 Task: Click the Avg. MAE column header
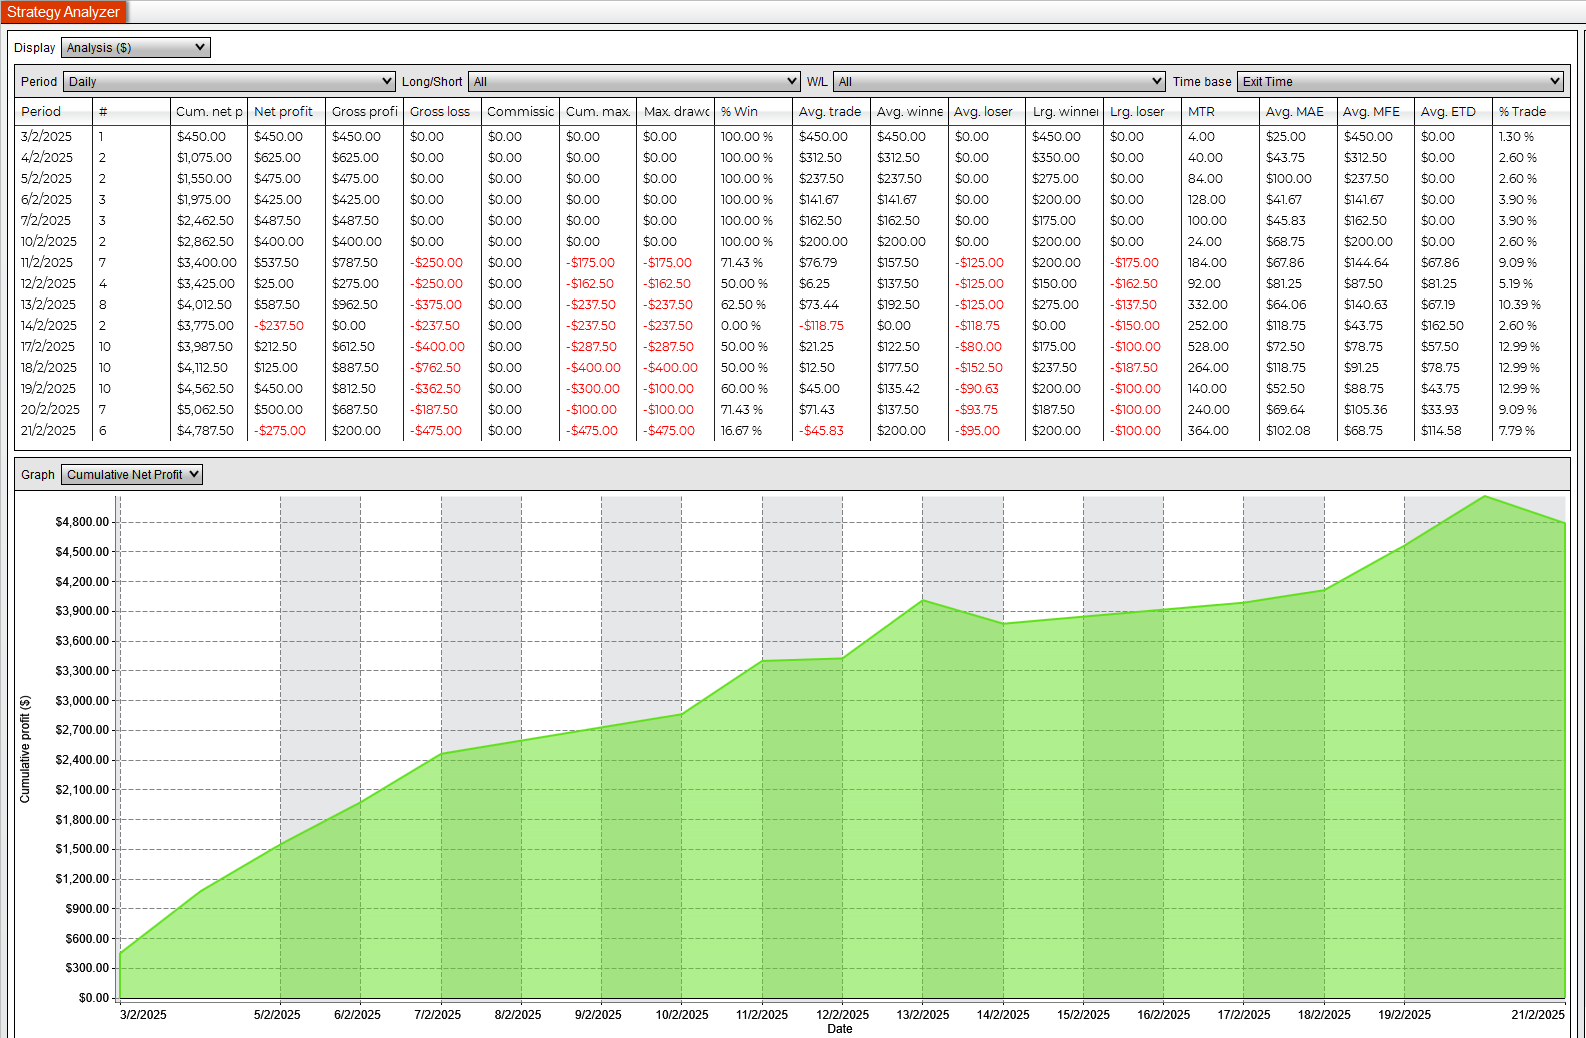1294,112
